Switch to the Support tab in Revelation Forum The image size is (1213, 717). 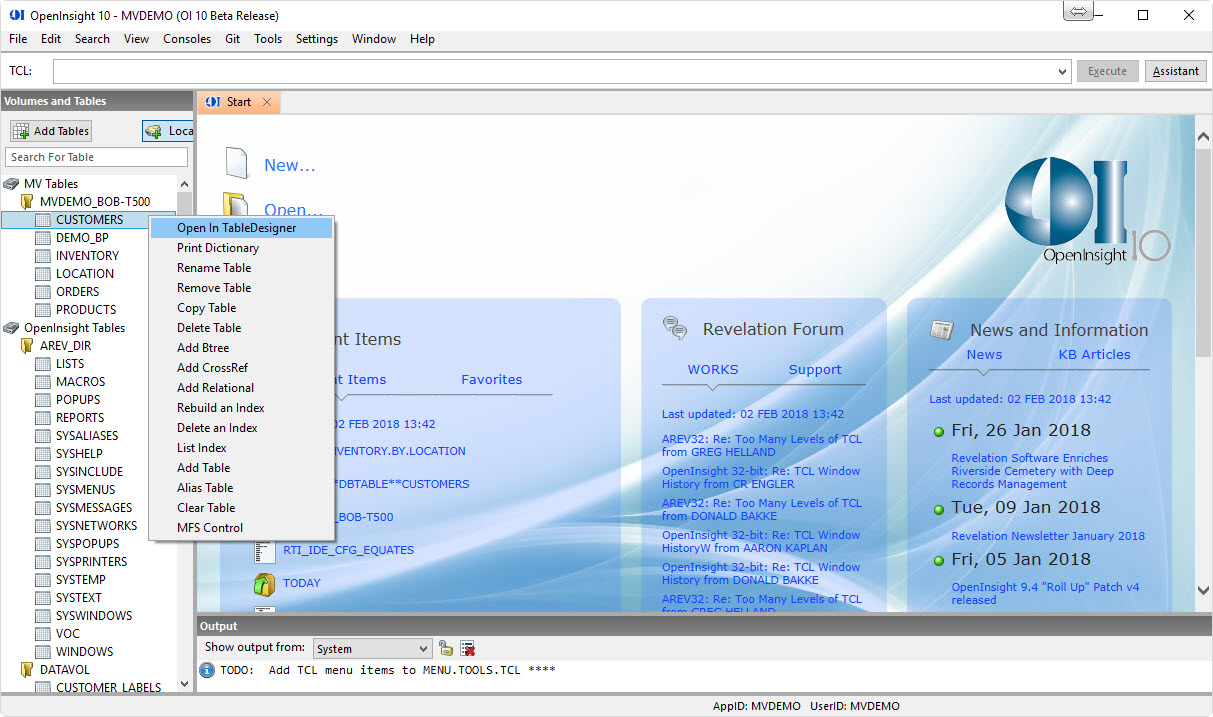[x=815, y=370]
